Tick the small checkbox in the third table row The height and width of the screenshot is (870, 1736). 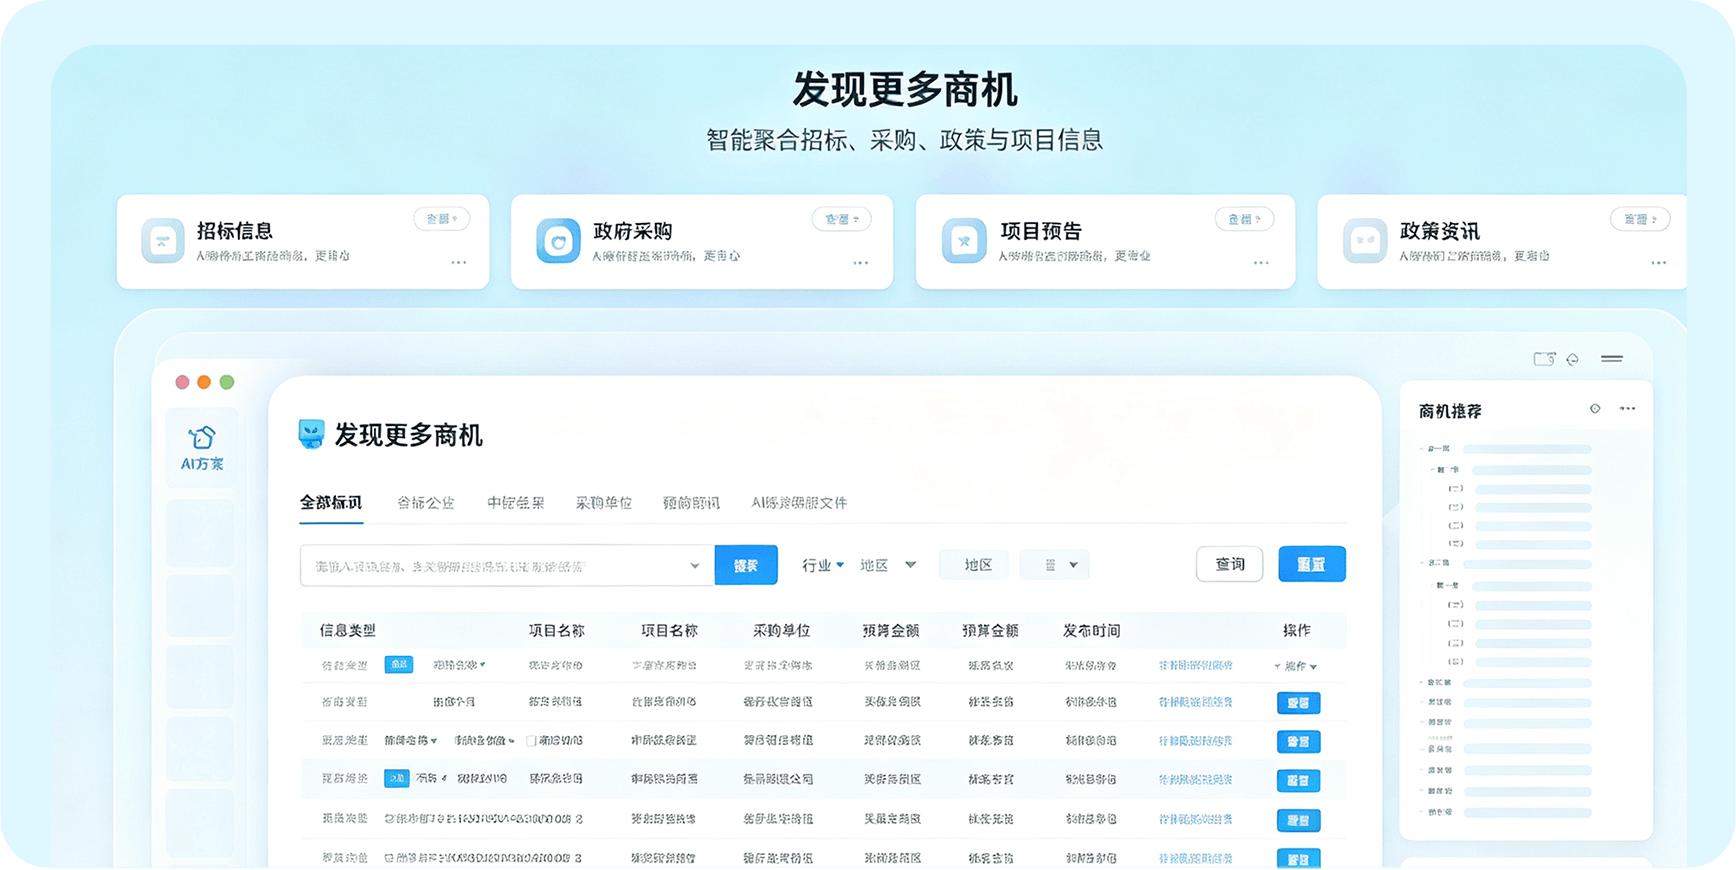[531, 741]
